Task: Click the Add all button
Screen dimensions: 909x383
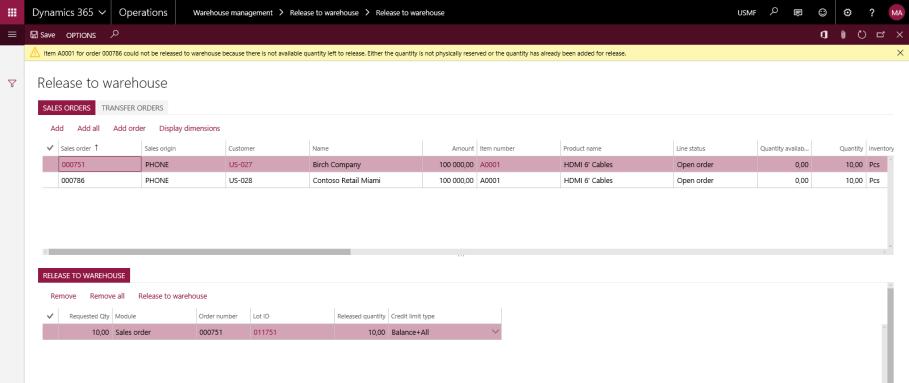Action: pos(88,128)
